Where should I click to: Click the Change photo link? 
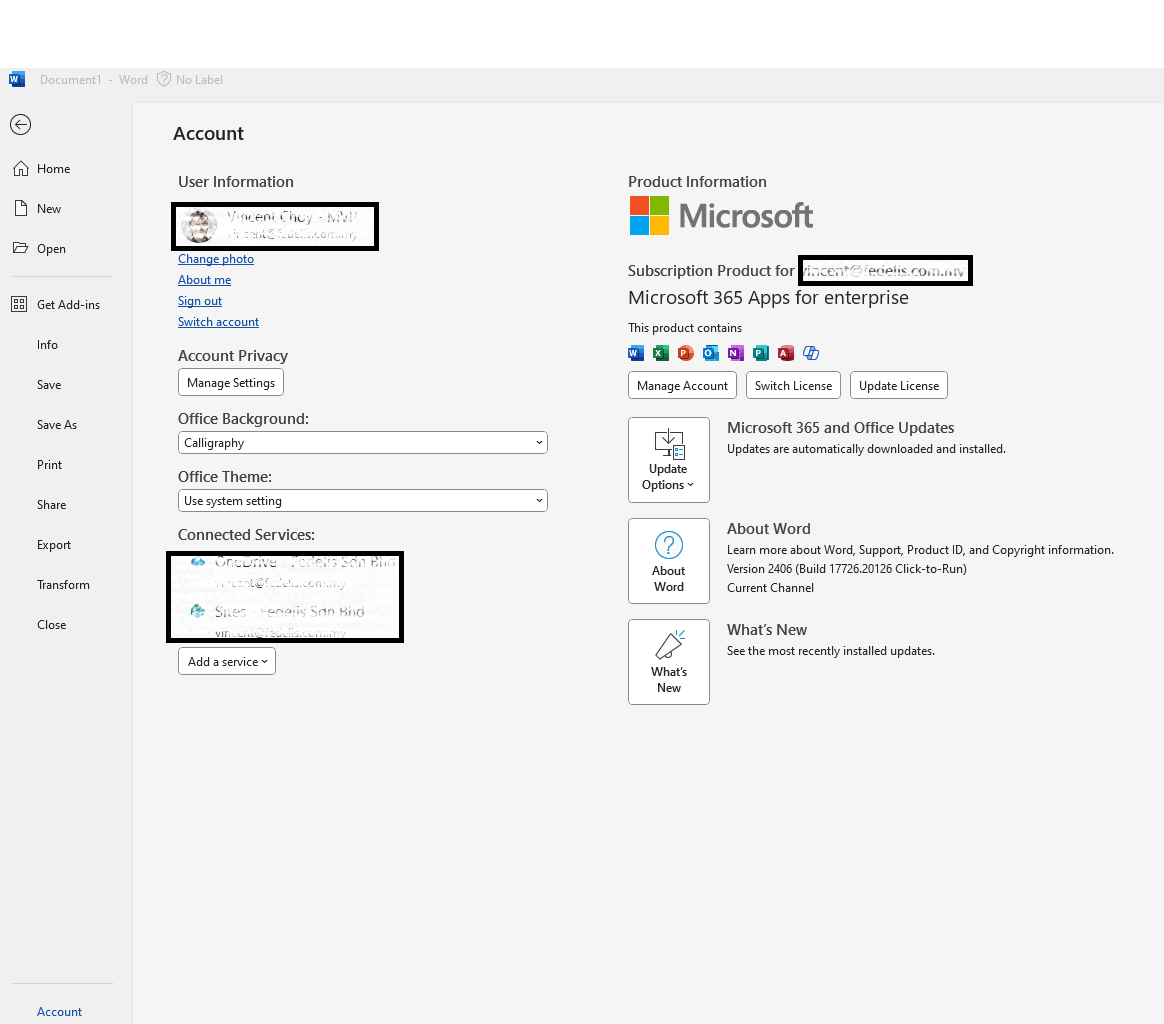216,258
